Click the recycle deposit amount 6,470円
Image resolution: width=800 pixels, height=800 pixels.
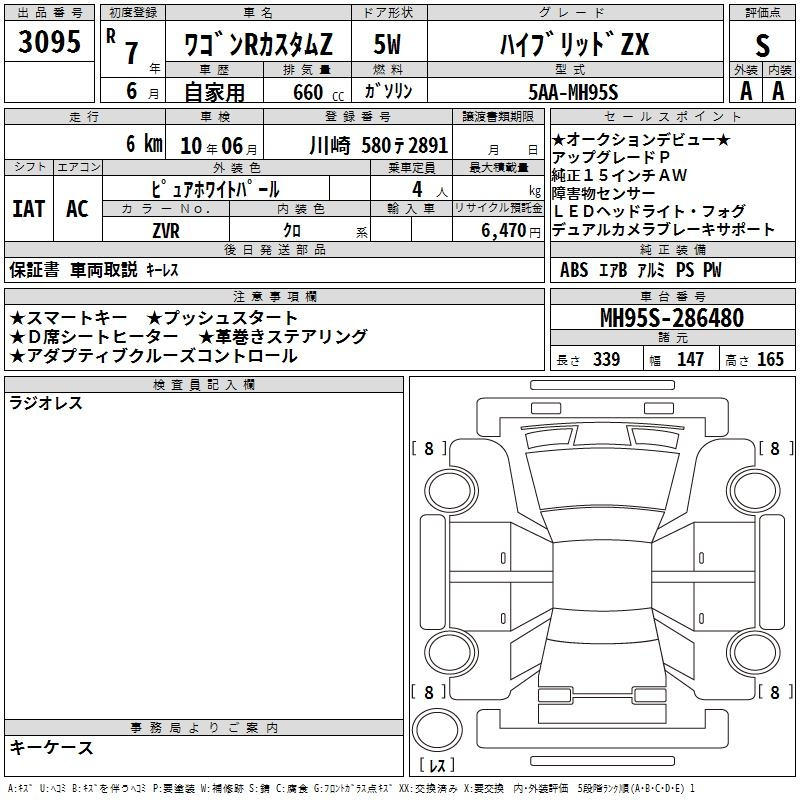(x=511, y=231)
